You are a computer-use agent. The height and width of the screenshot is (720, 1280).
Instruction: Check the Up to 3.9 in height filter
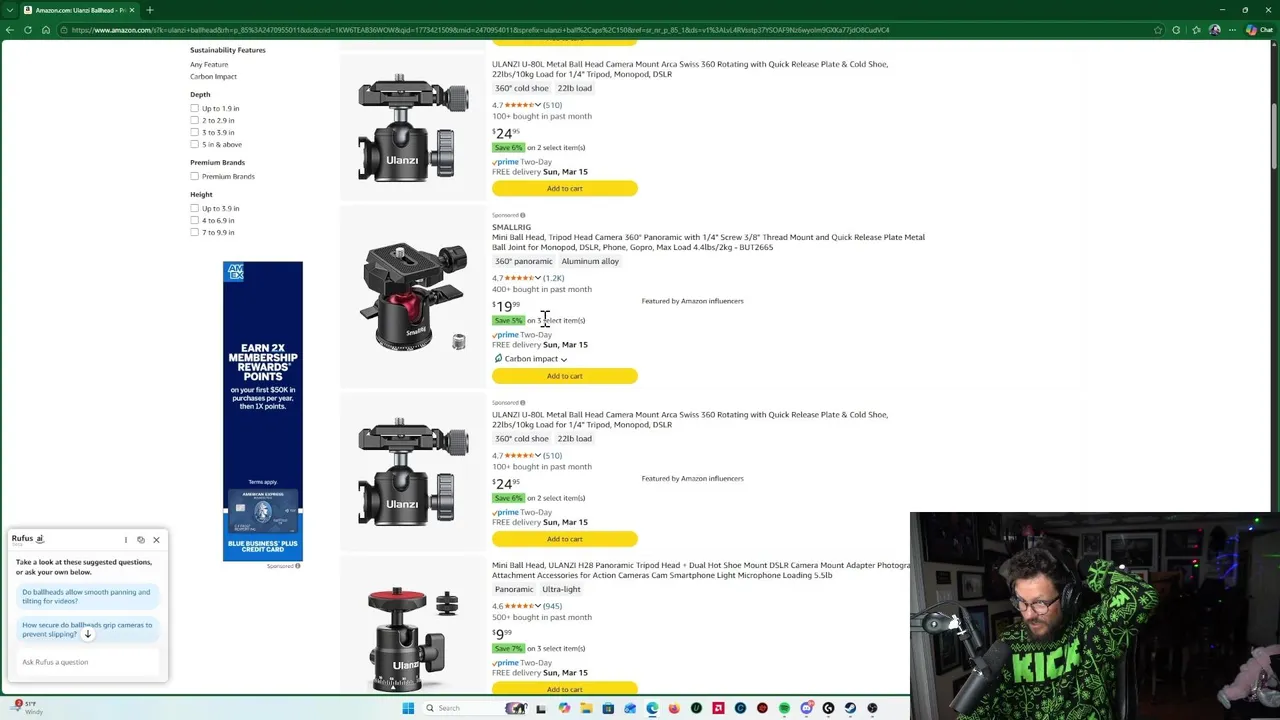point(195,208)
